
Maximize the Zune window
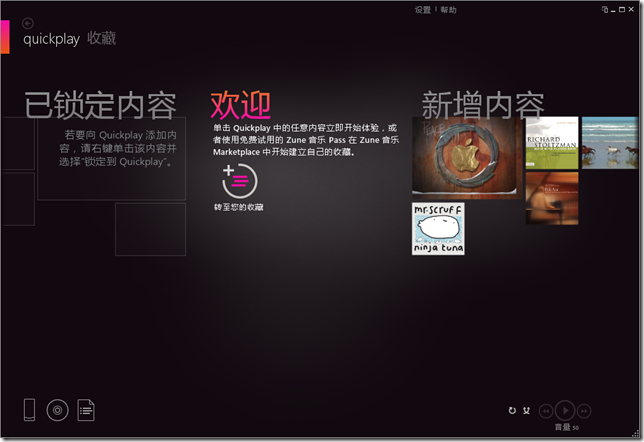point(622,9)
